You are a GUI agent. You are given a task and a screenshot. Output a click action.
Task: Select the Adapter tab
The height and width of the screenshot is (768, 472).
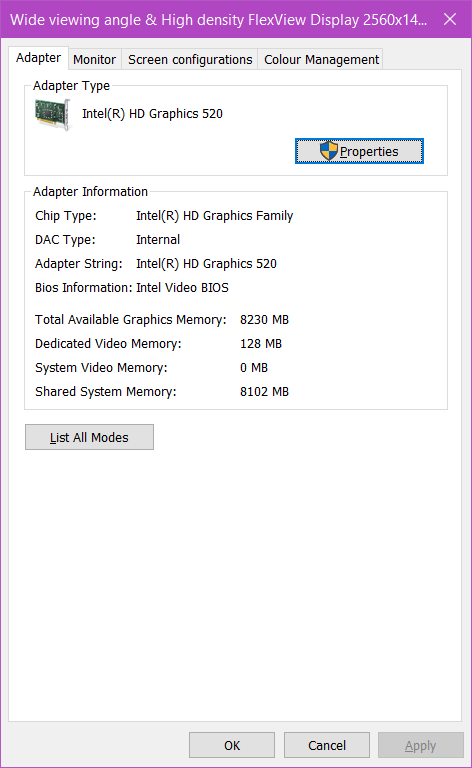(x=39, y=58)
